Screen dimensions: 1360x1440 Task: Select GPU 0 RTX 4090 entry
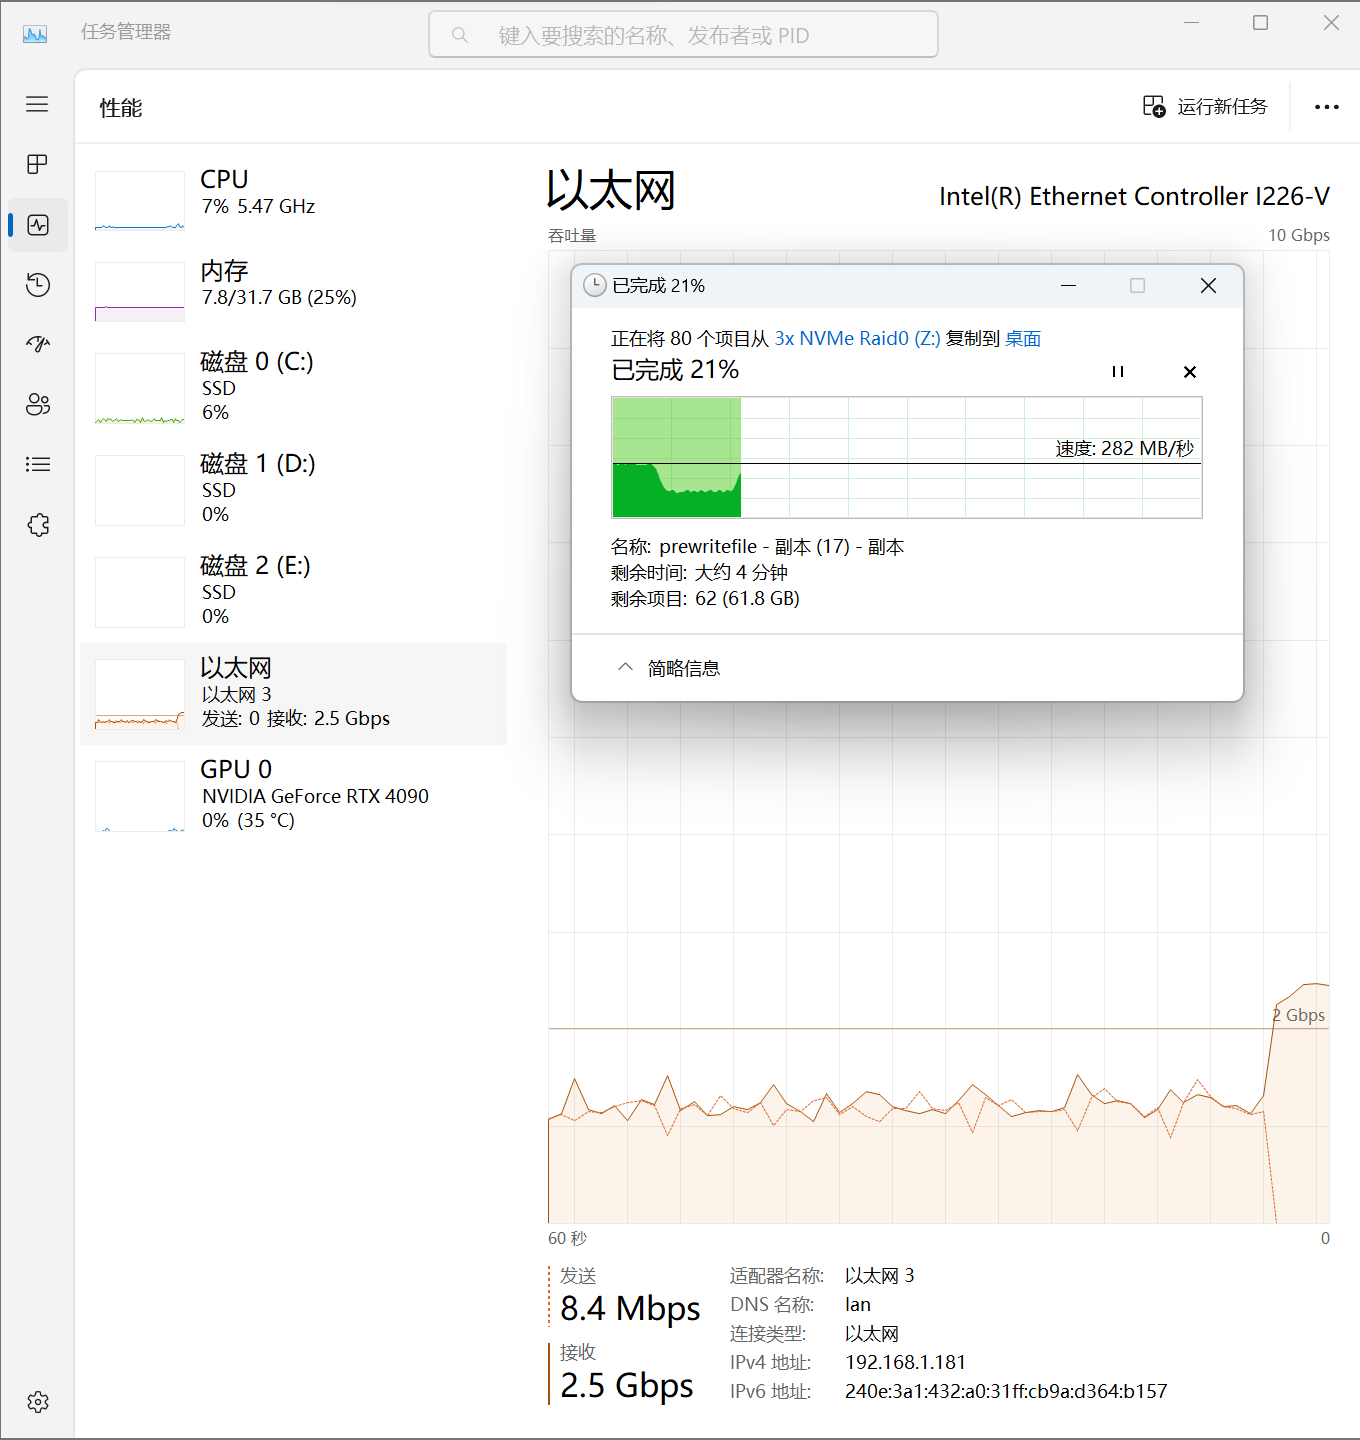pyautogui.click(x=293, y=796)
